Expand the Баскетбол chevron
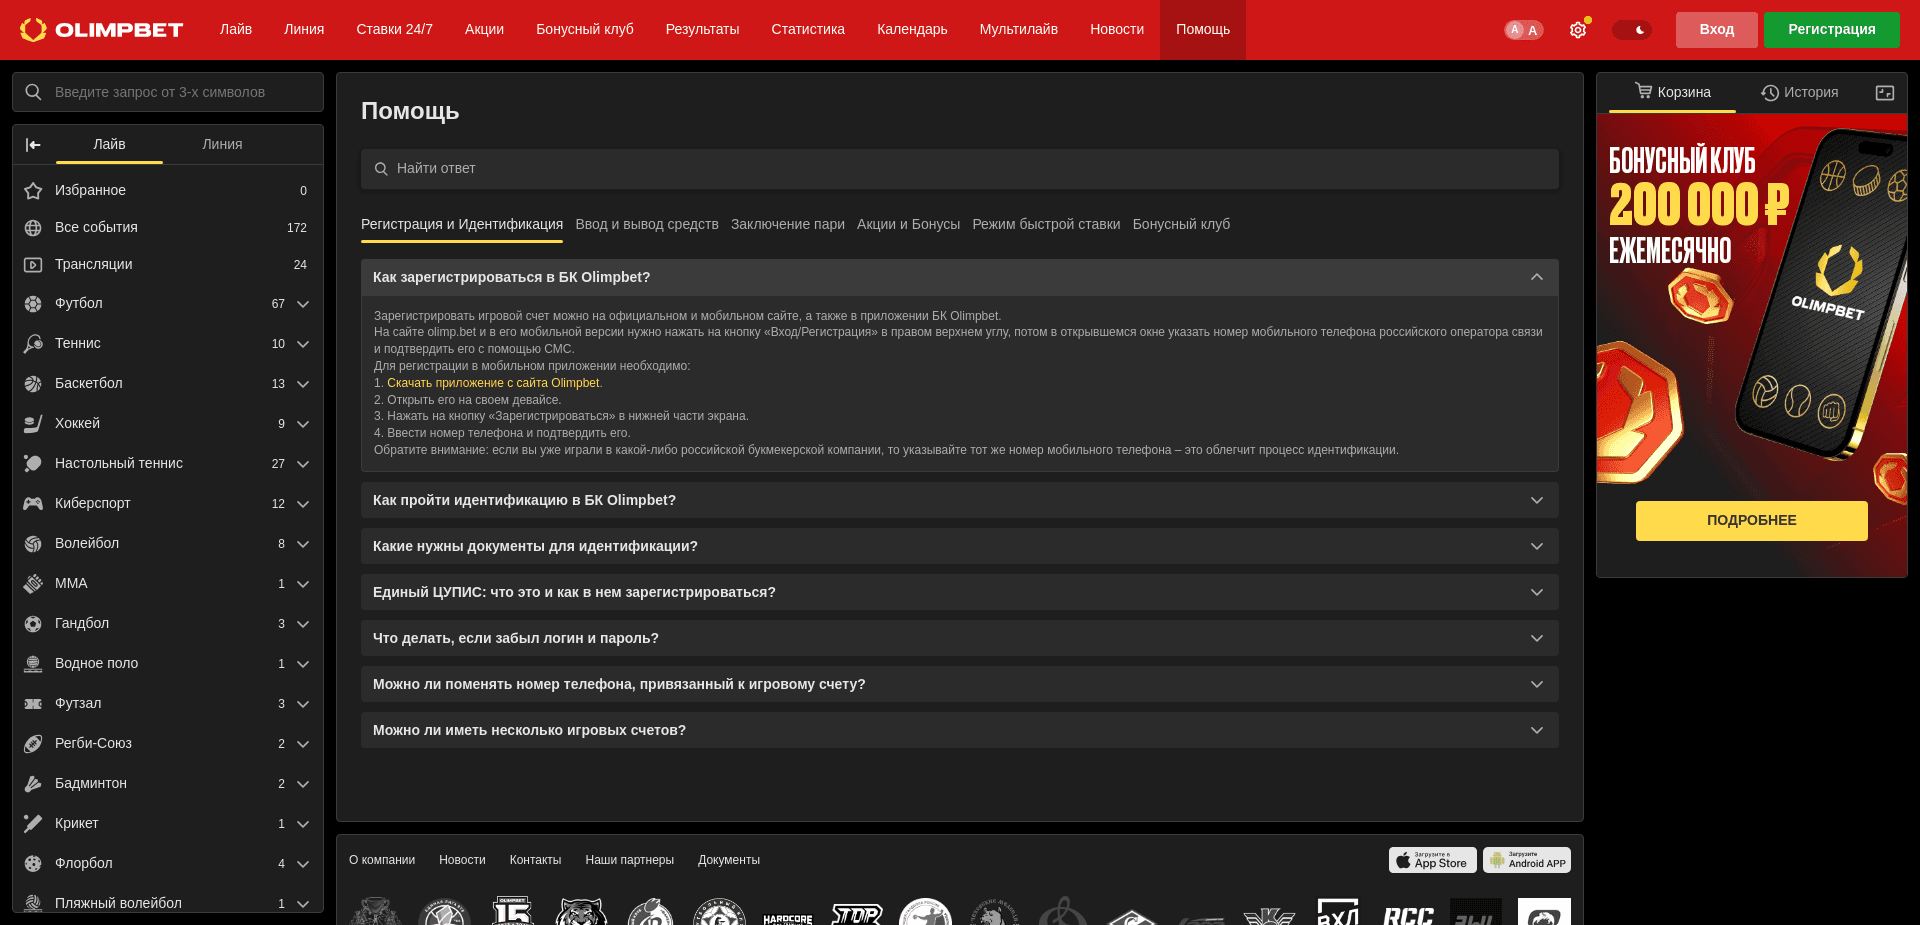Image resolution: width=1920 pixels, height=925 pixels. [x=303, y=384]
